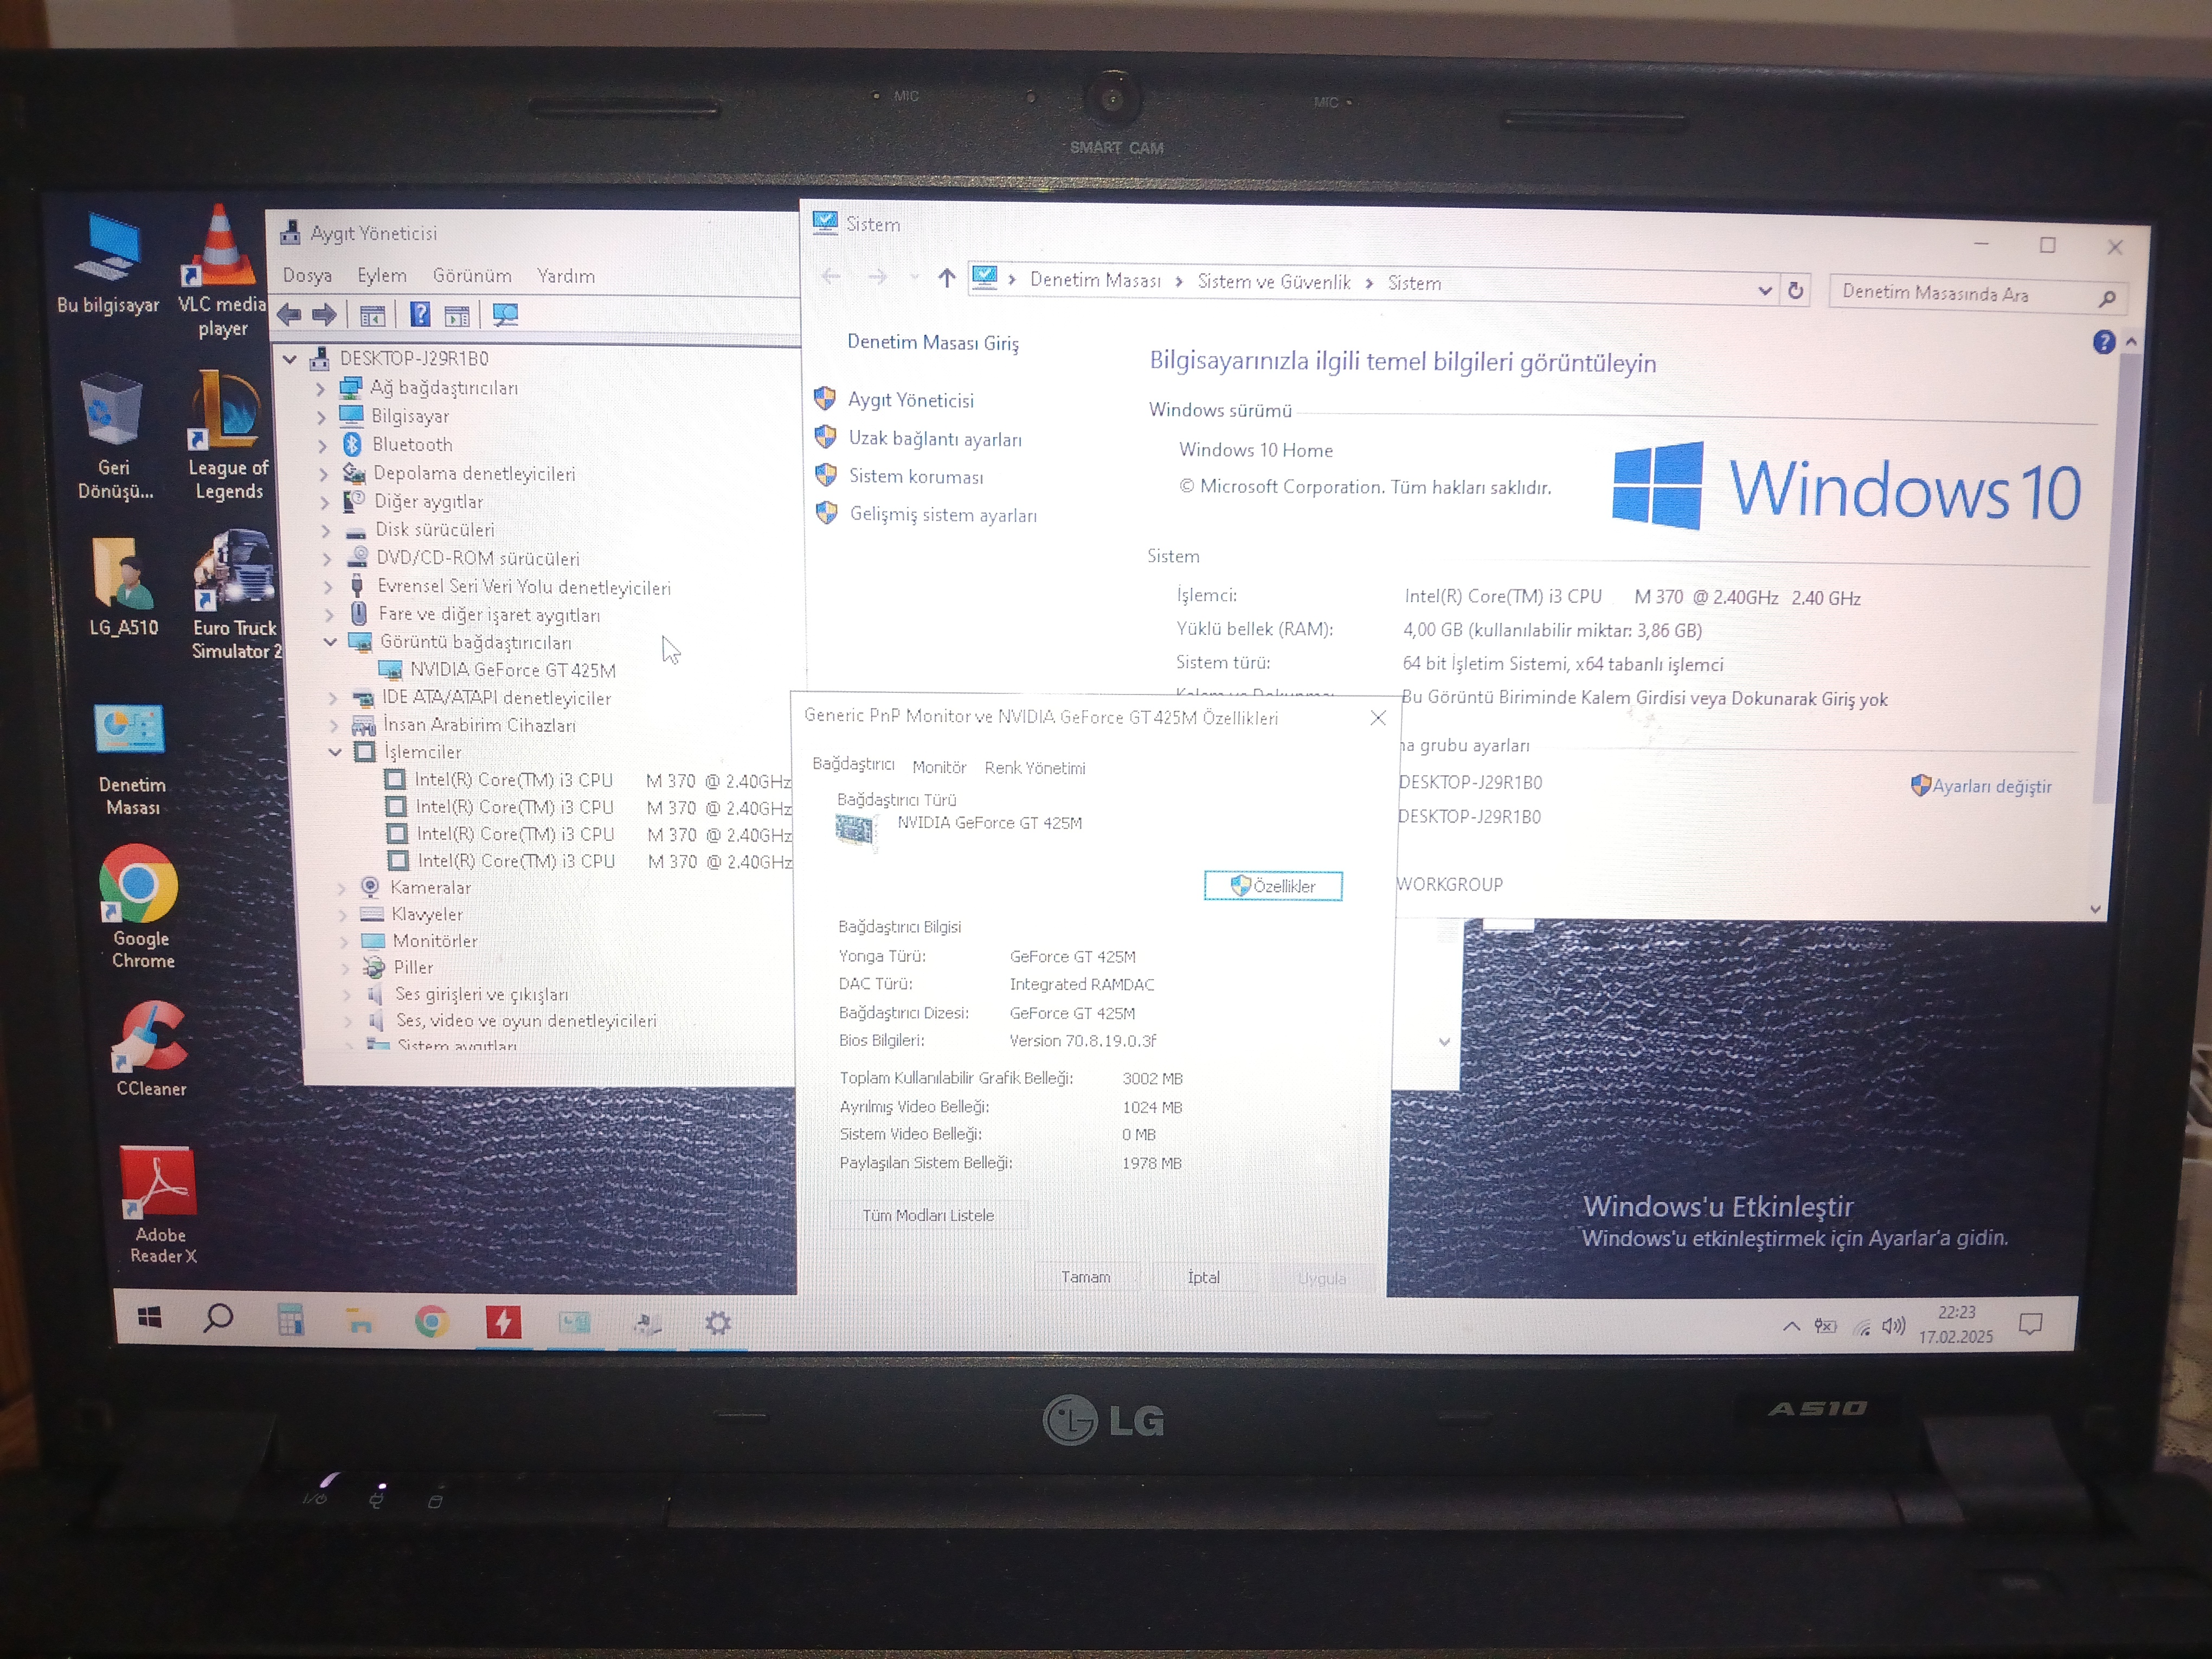
Task: Expand Disk sürücüleri node
Action: pyautogui.click(x=326, y=530)
